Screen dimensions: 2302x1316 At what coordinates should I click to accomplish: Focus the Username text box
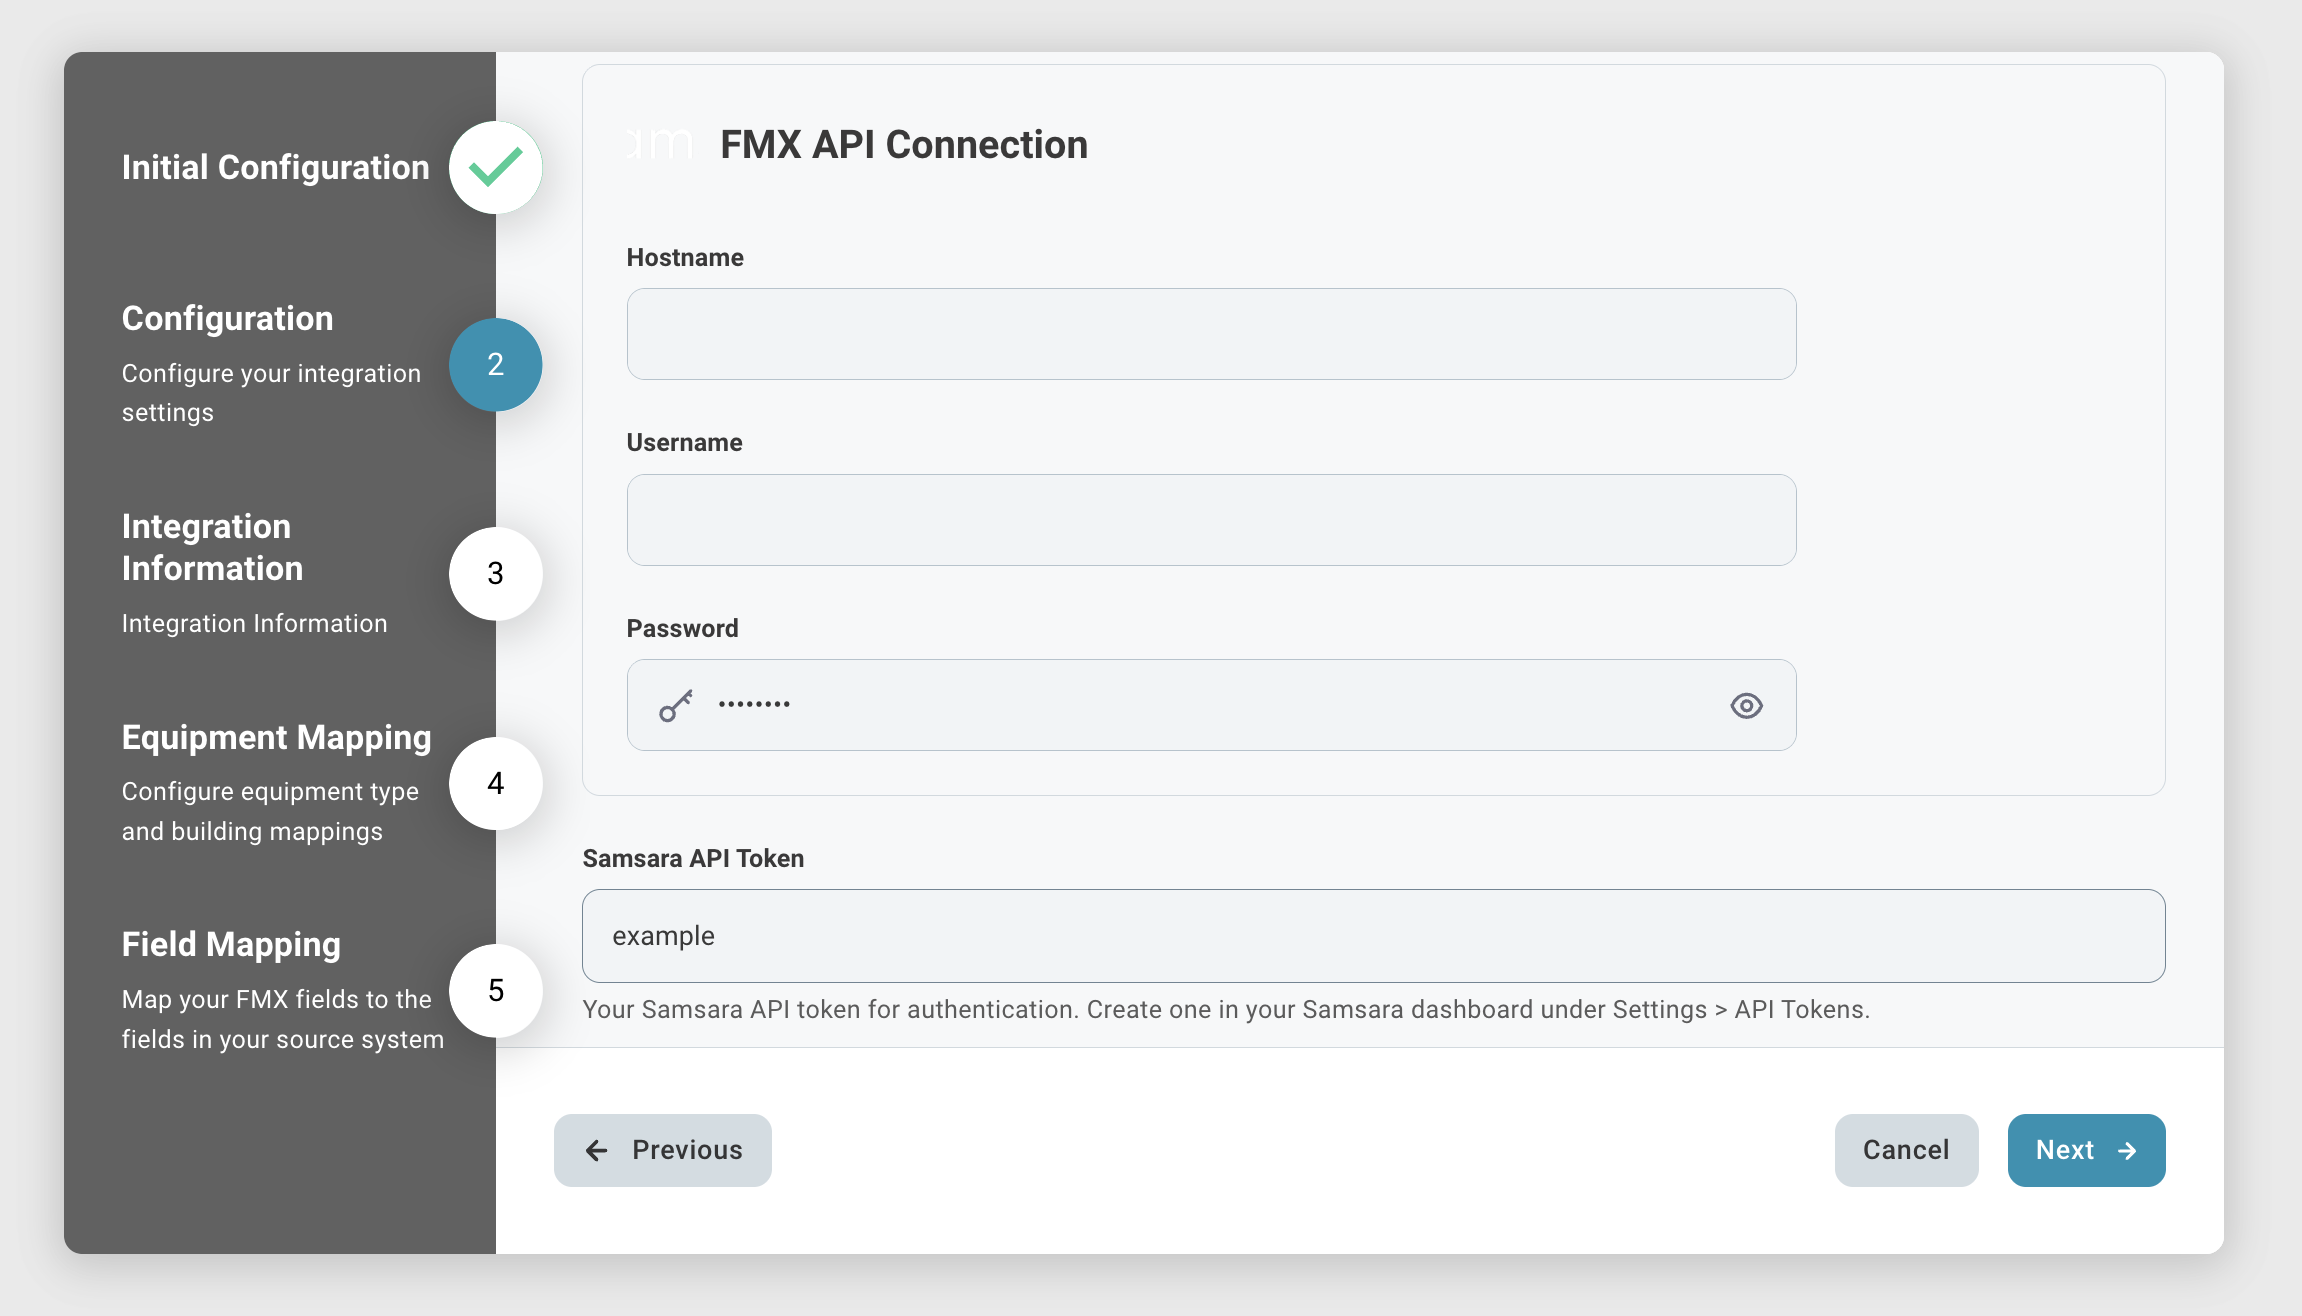1211,520
